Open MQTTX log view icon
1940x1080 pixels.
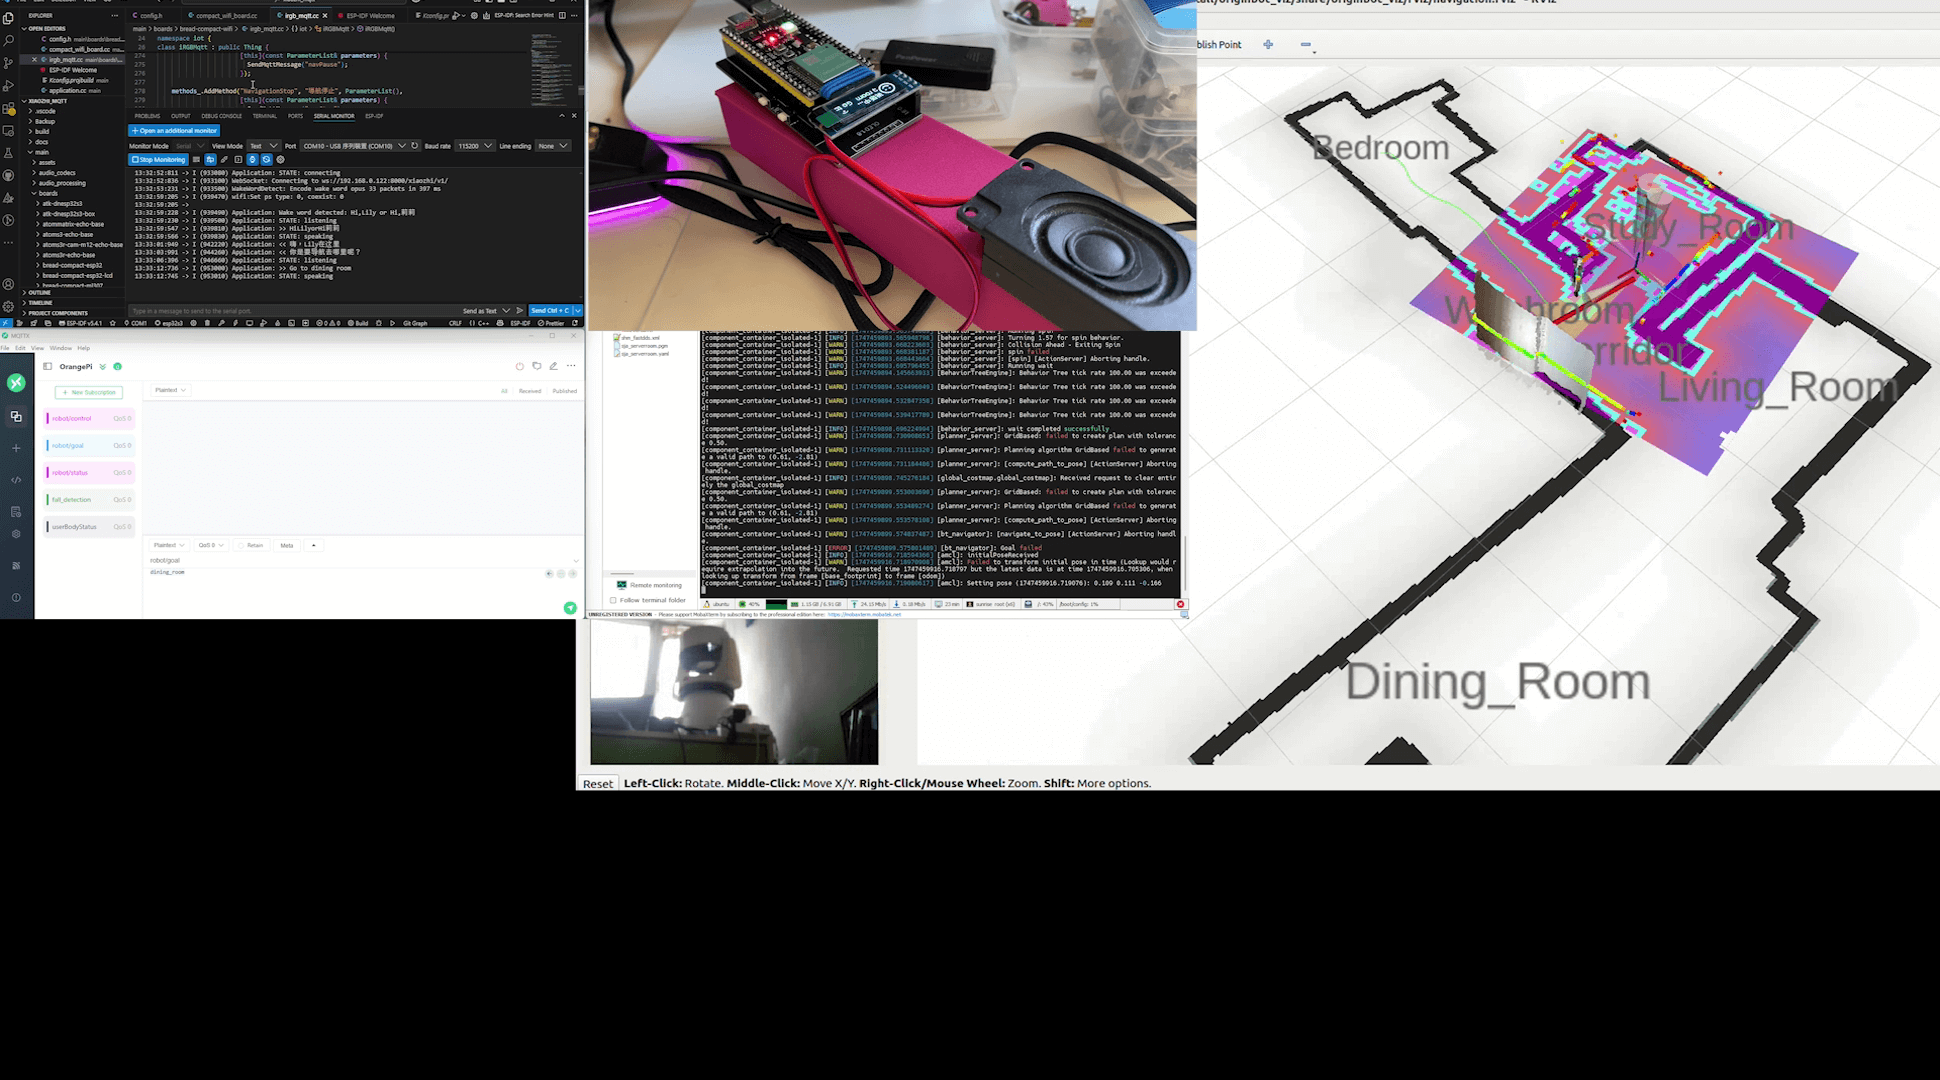pos(16,511)
